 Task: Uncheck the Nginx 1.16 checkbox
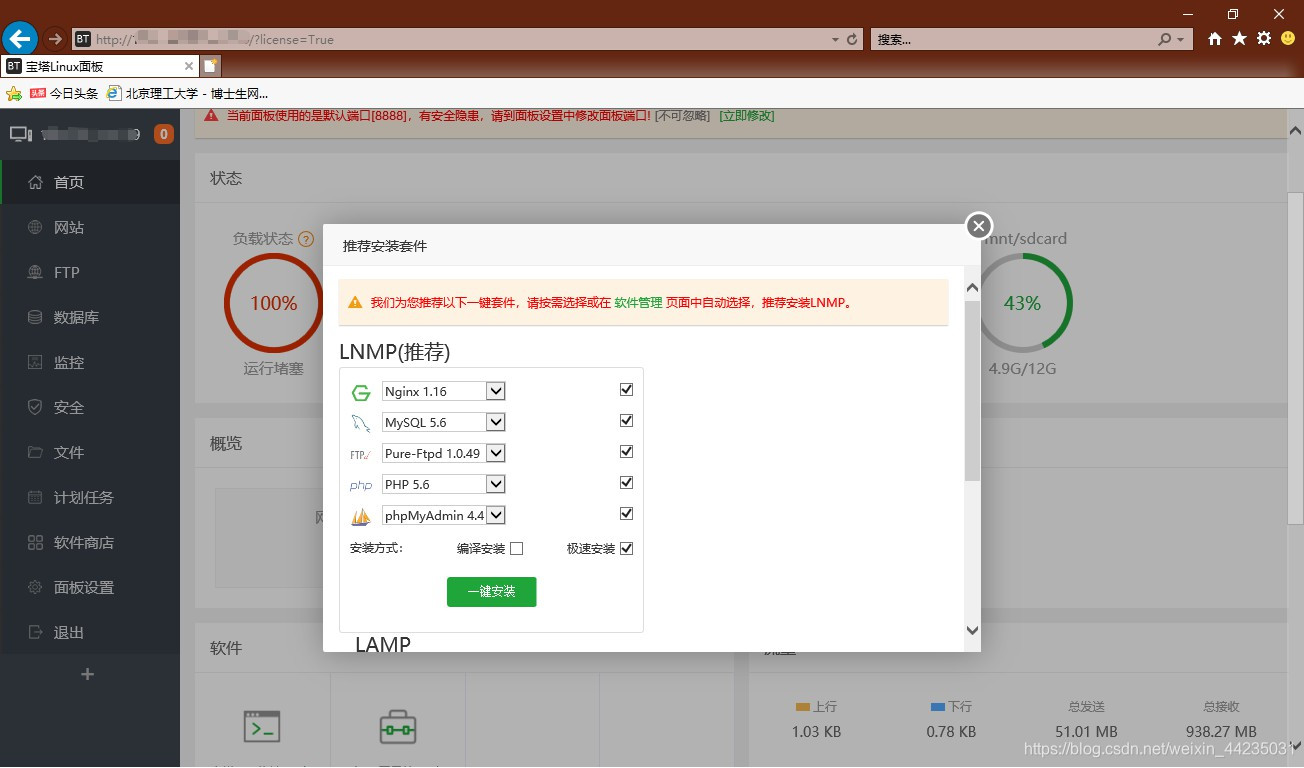click(x=627, y=390)
